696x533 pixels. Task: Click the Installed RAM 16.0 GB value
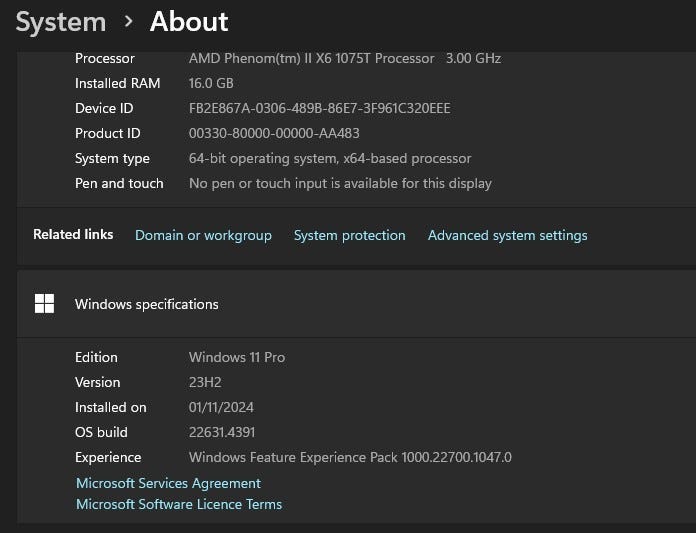tap(211, 83)
